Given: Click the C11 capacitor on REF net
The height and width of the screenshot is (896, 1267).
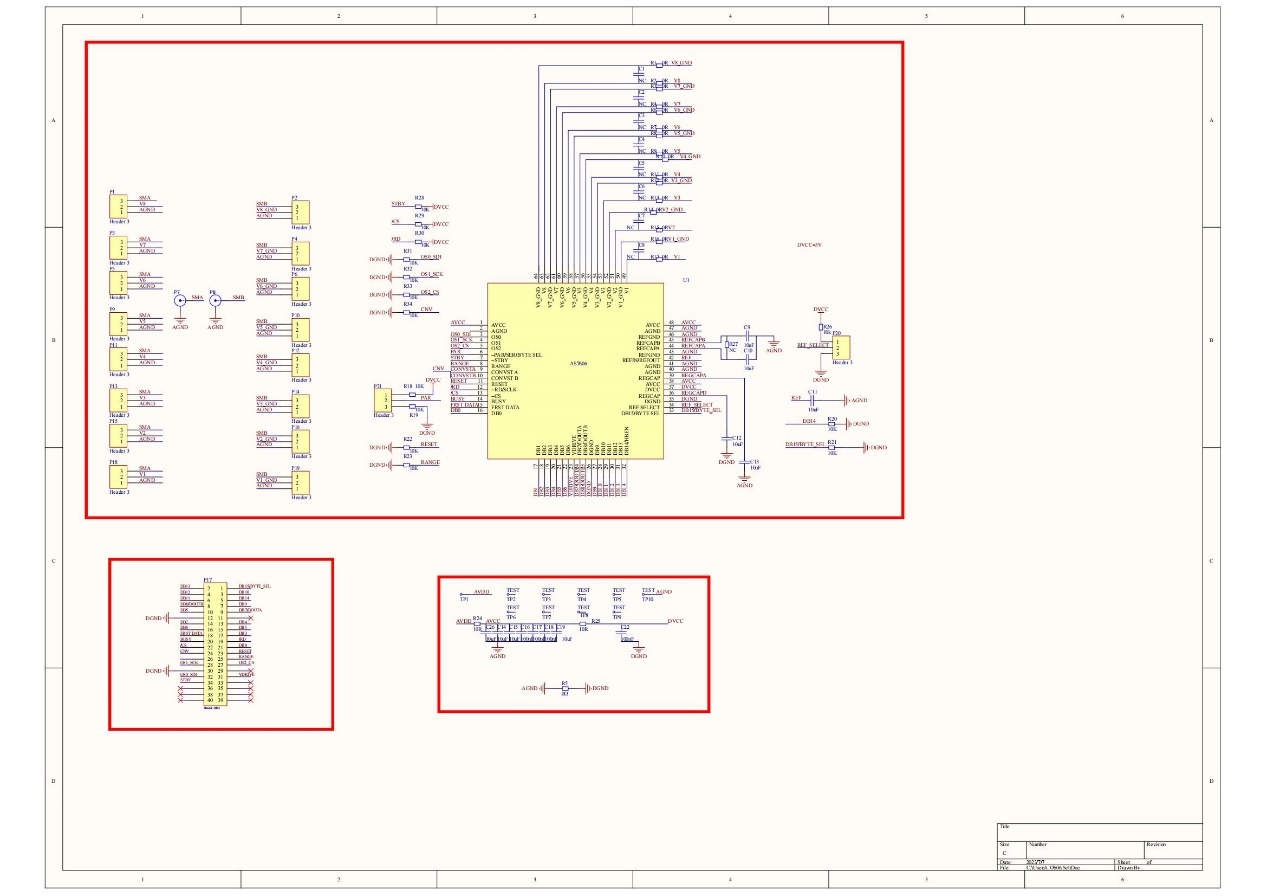Looking at the screenshot, I should coord(813,399).
